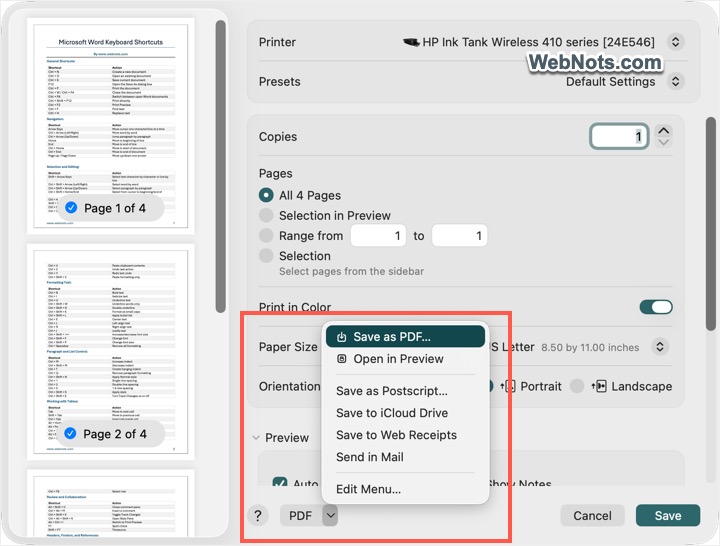Click the Default Settings preset text

[x=610, y=82]
